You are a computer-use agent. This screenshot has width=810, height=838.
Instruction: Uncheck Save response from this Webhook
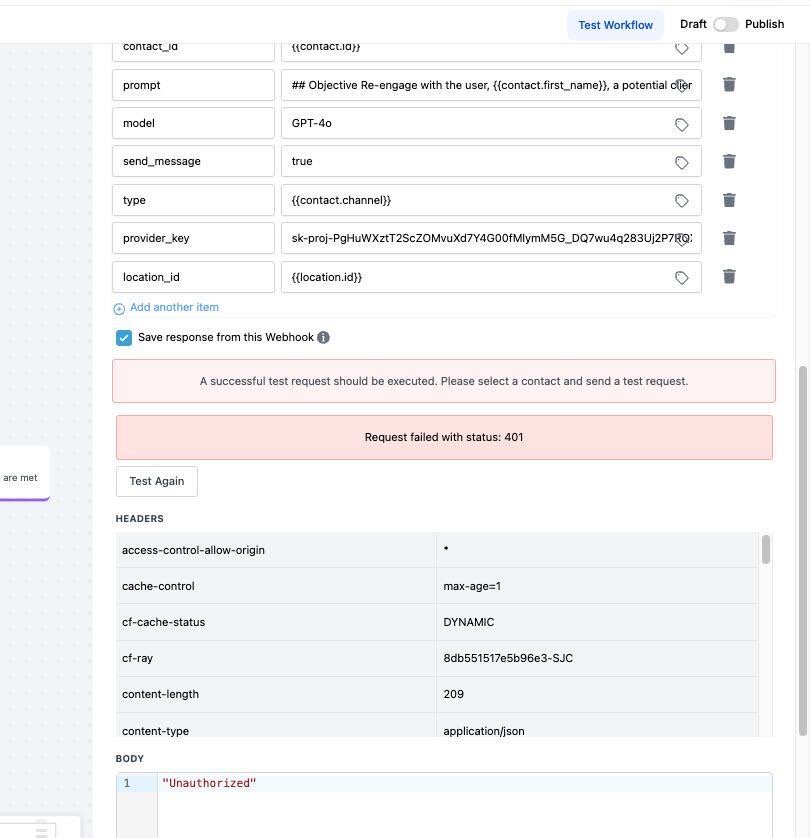[x=124, y=338]
